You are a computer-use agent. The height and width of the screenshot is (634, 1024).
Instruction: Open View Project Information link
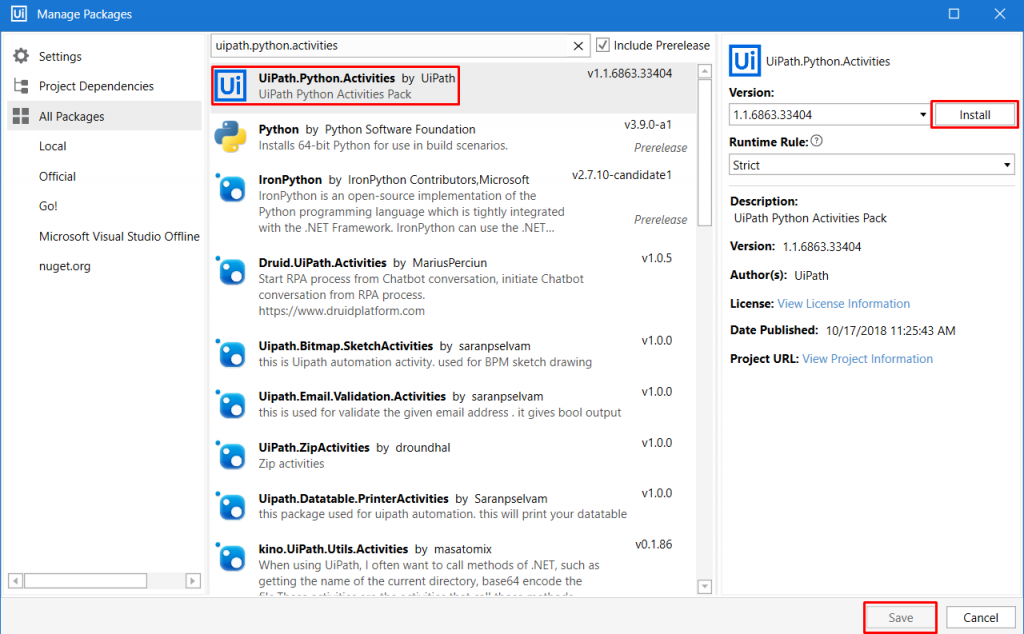[x=867, y=358]
